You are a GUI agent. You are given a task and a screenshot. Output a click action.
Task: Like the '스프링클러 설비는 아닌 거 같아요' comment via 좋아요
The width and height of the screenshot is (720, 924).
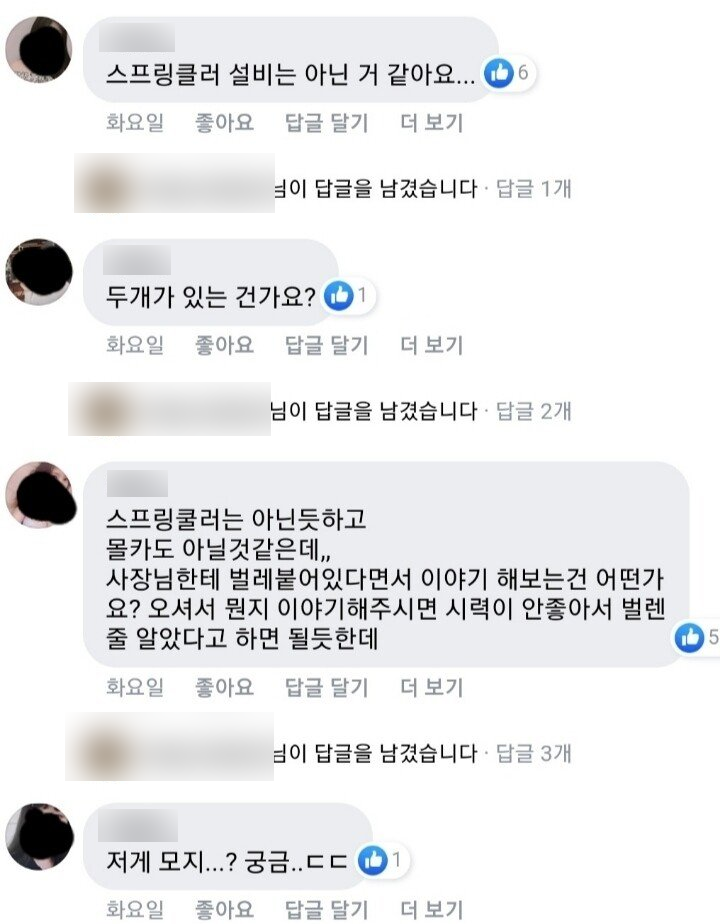224,123
